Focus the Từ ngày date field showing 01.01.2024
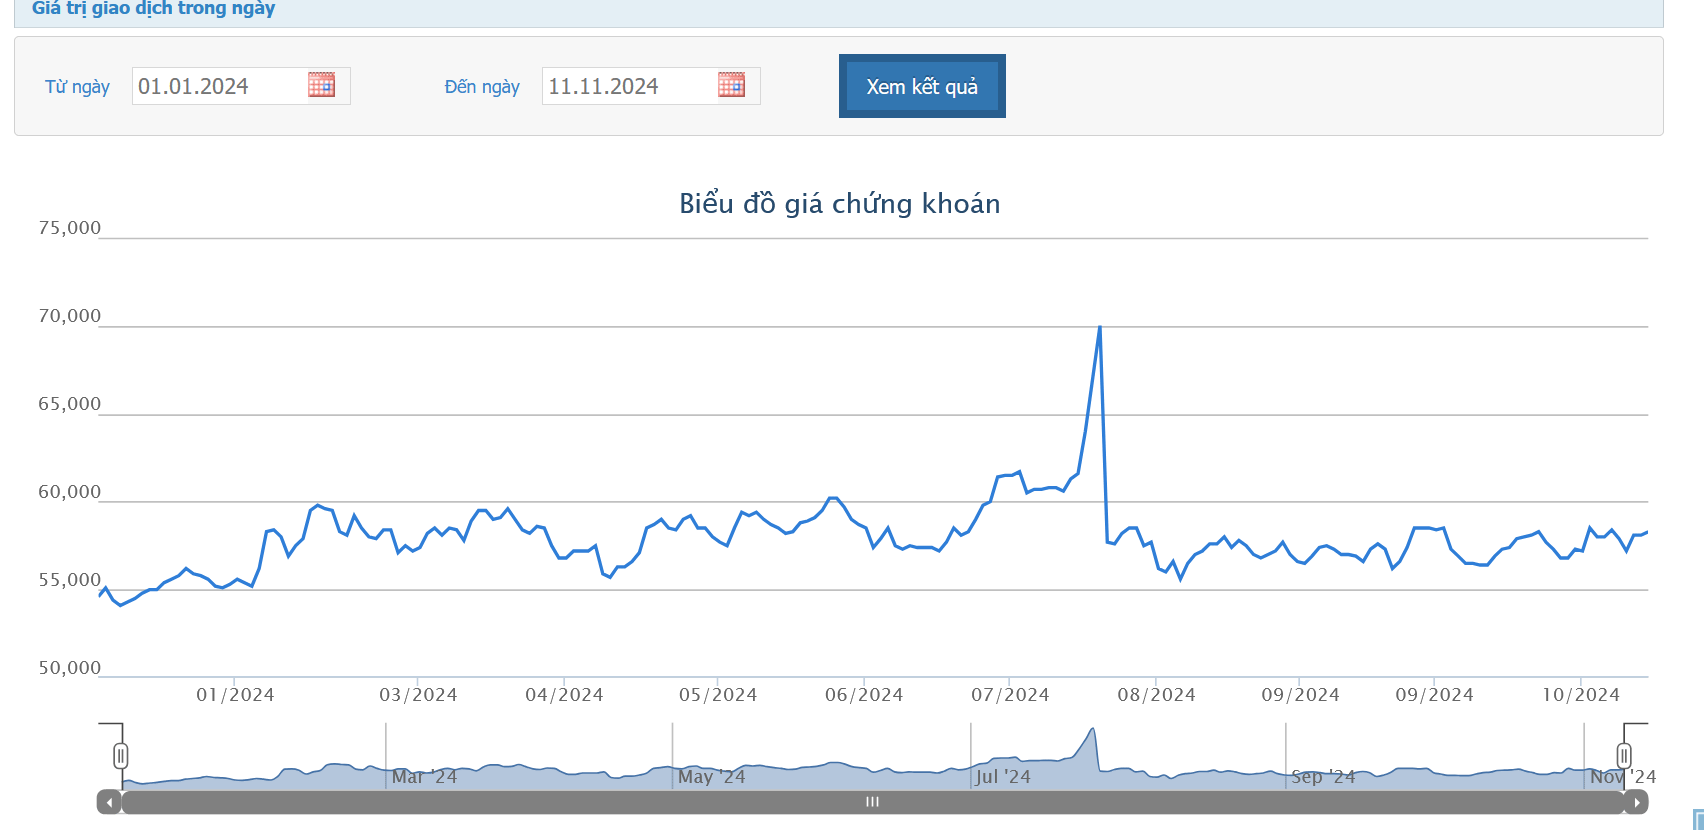Viewport: 1704px width, 830px height. point(218,86)
